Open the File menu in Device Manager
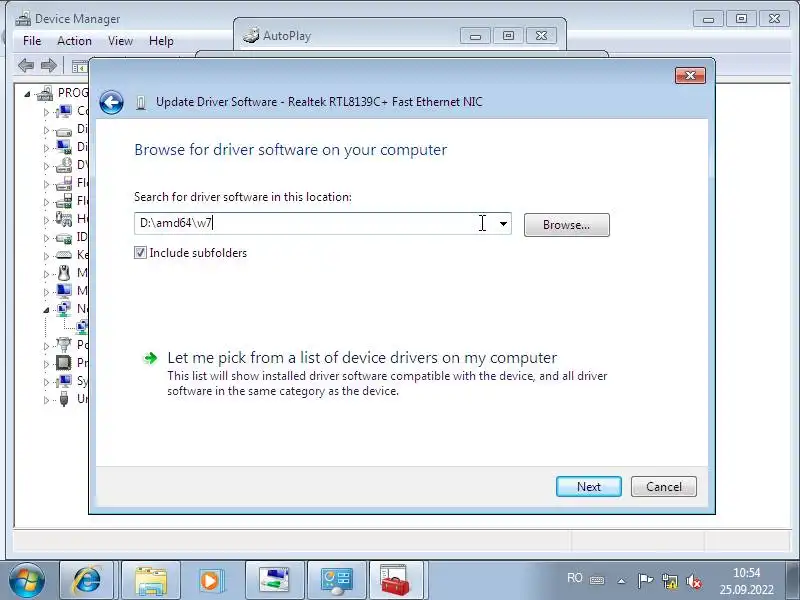800x600 pixels. 32,41
